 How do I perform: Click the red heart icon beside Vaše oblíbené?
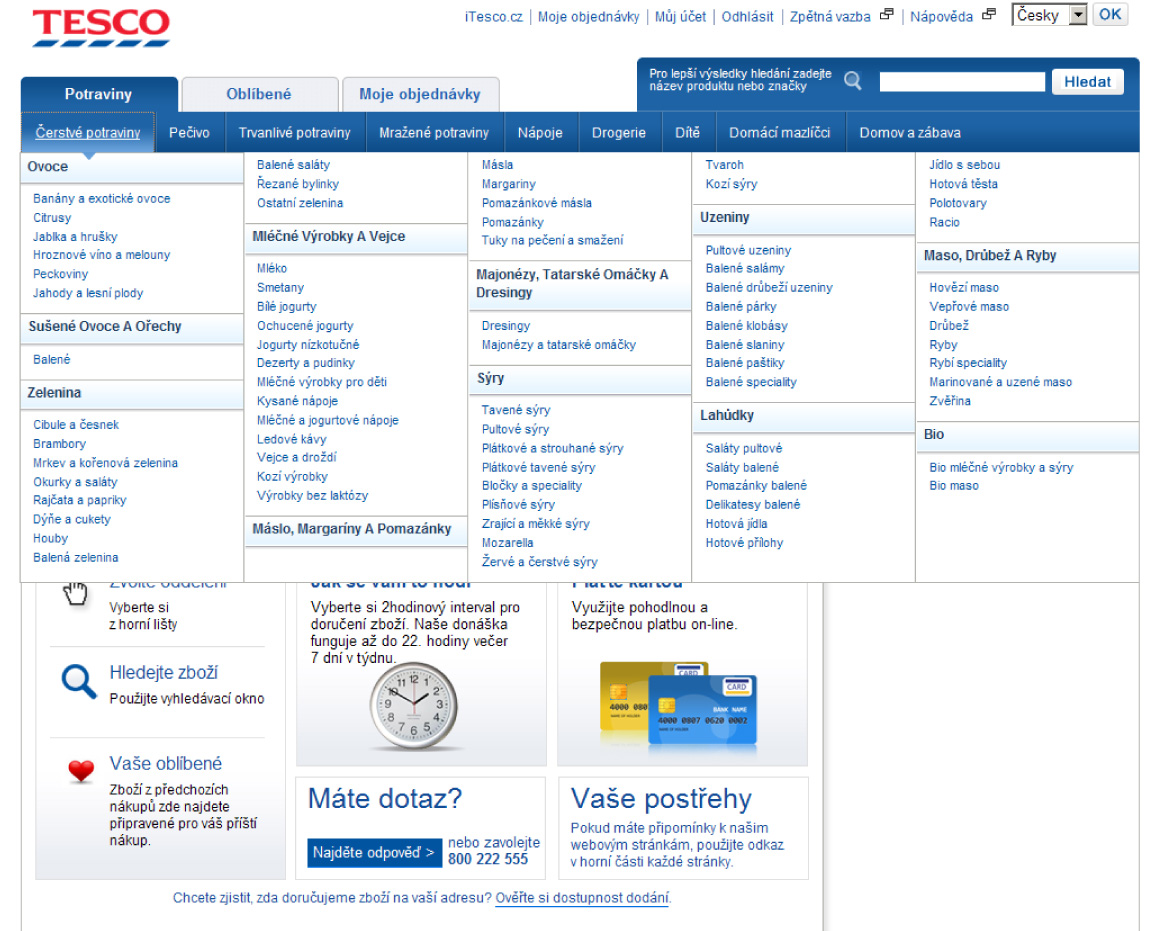coord(79,772)
